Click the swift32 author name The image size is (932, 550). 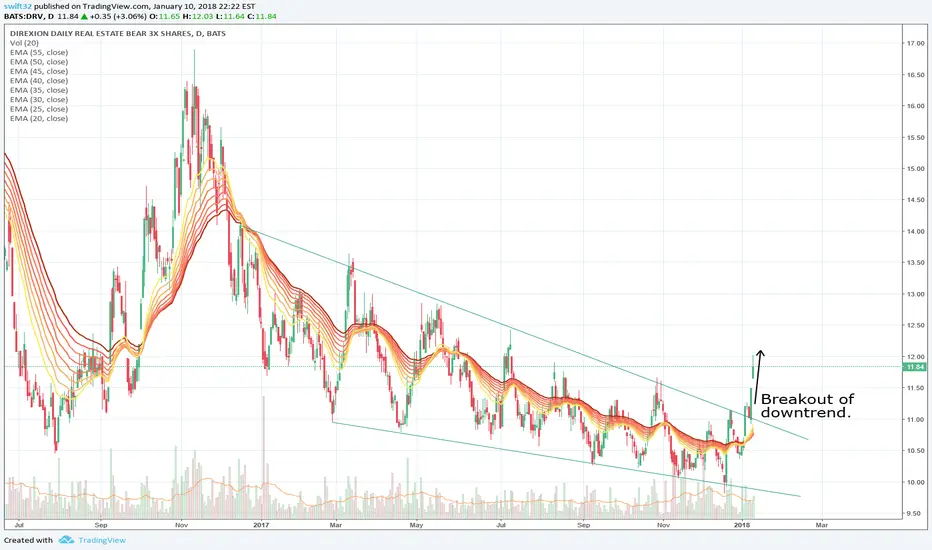17,6
